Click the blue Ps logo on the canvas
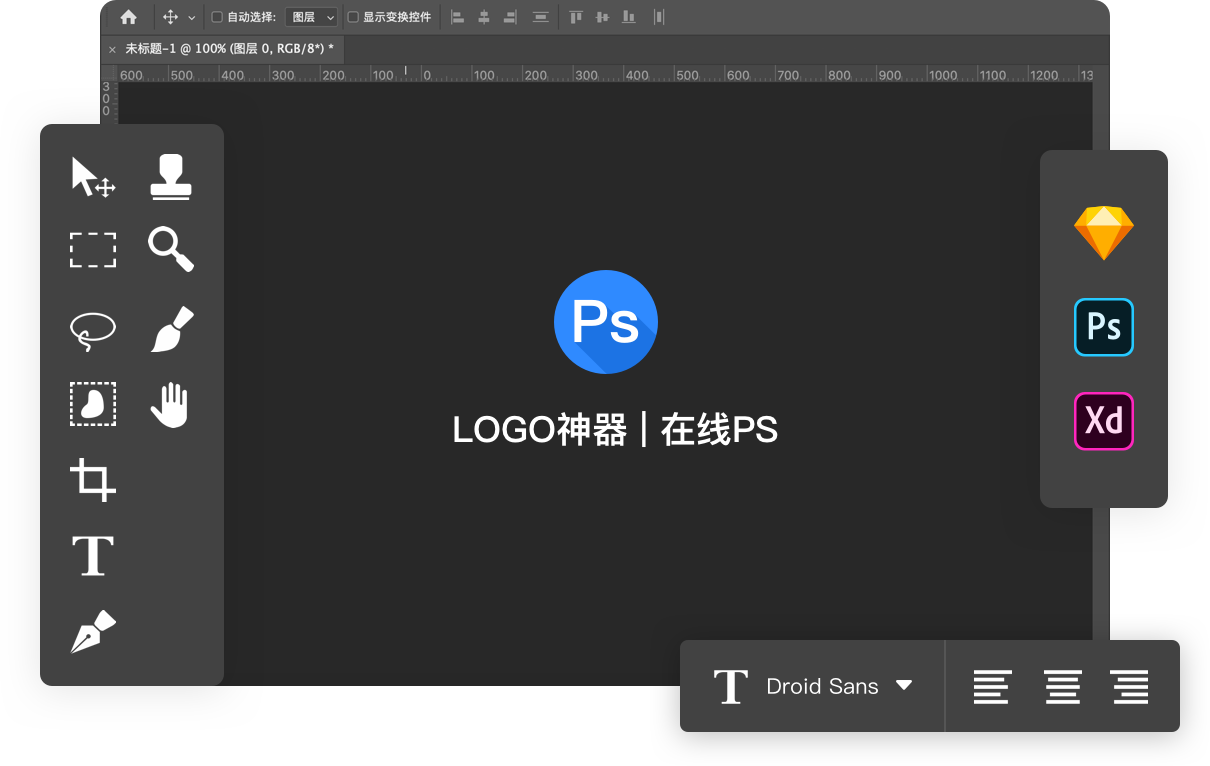Screen dimensions: 1210x766 point(606,322)
